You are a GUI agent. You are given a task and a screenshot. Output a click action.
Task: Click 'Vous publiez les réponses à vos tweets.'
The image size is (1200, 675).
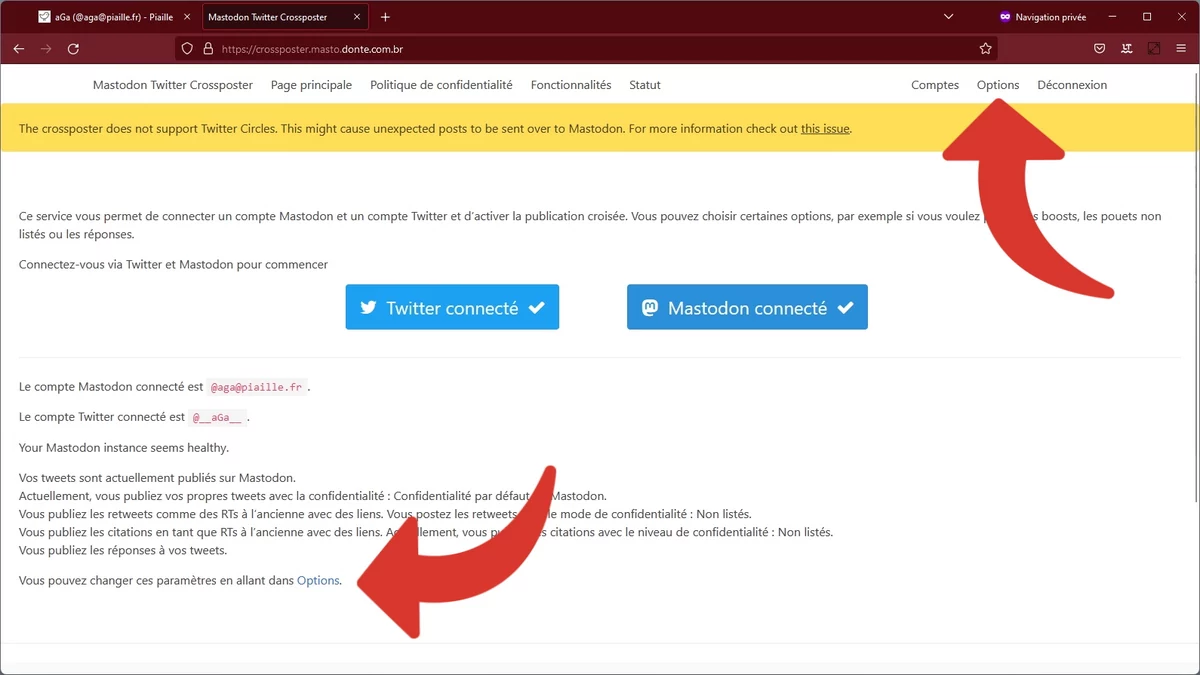pos(123,550)
